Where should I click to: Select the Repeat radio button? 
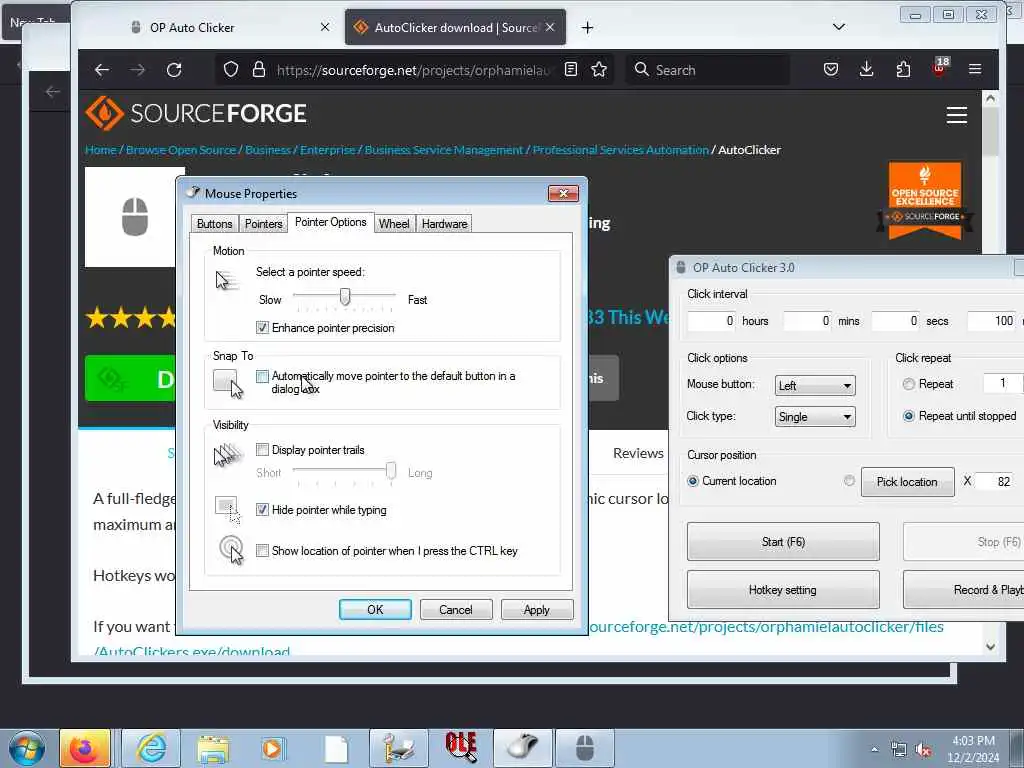pos(908,384)
